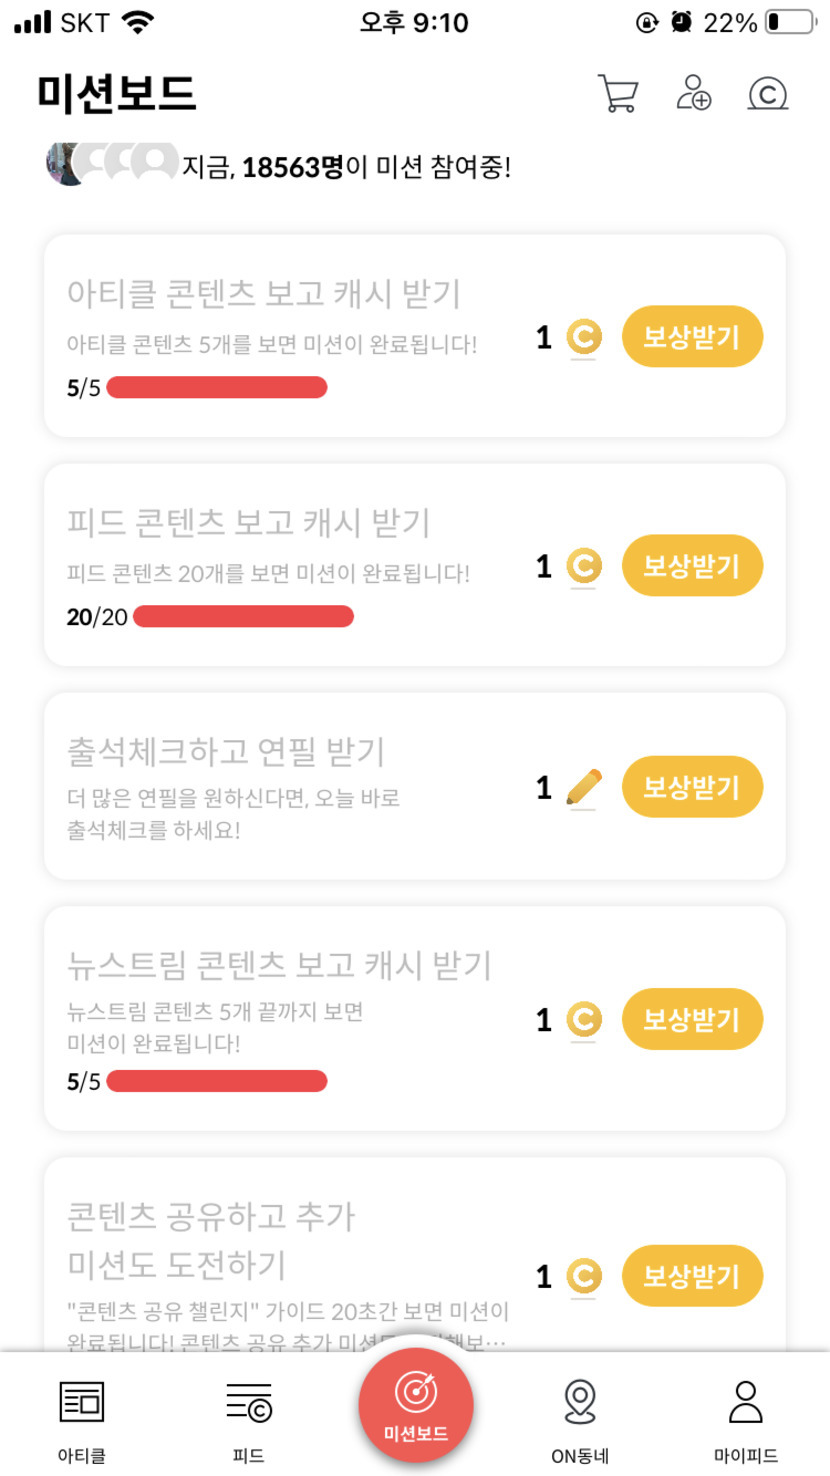Tap the coin icon in article mission
Image resolution: width=830 pixels, height=1476 pixels.
584,338
